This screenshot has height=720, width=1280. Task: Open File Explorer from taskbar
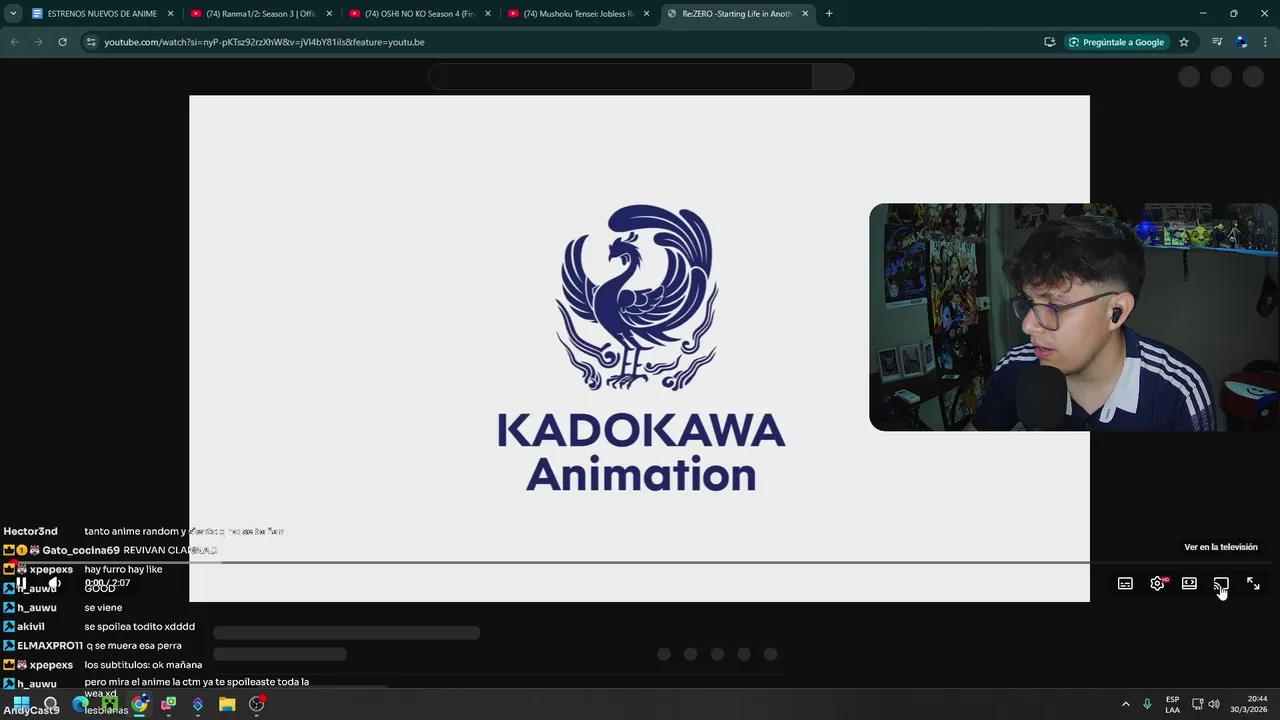coord(227,704)
